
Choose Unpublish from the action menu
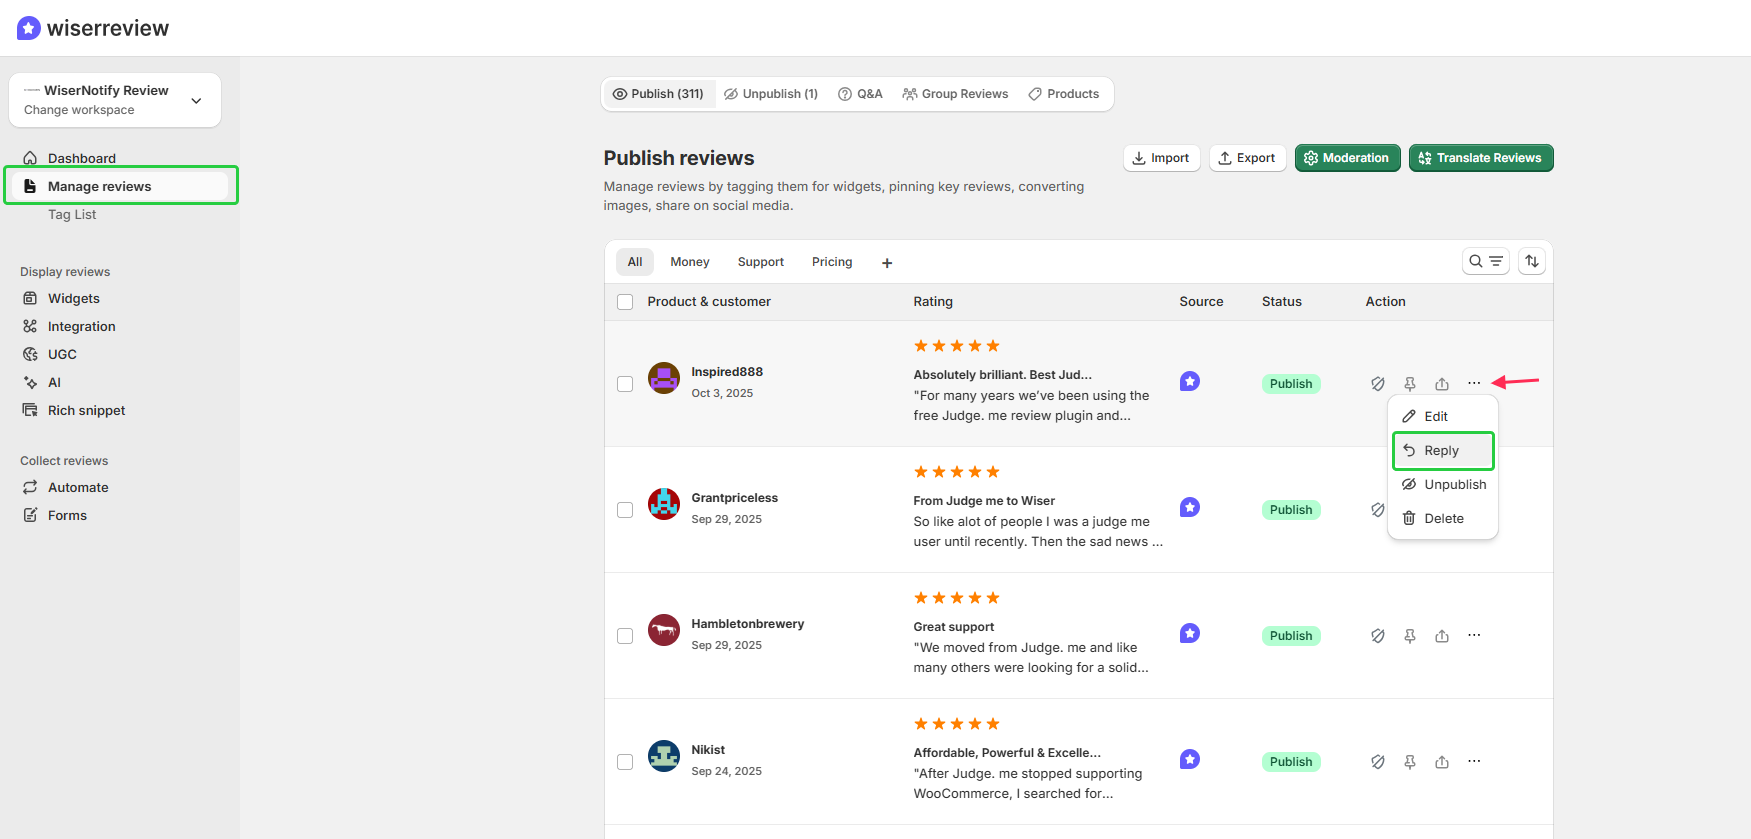point(1442,484)
